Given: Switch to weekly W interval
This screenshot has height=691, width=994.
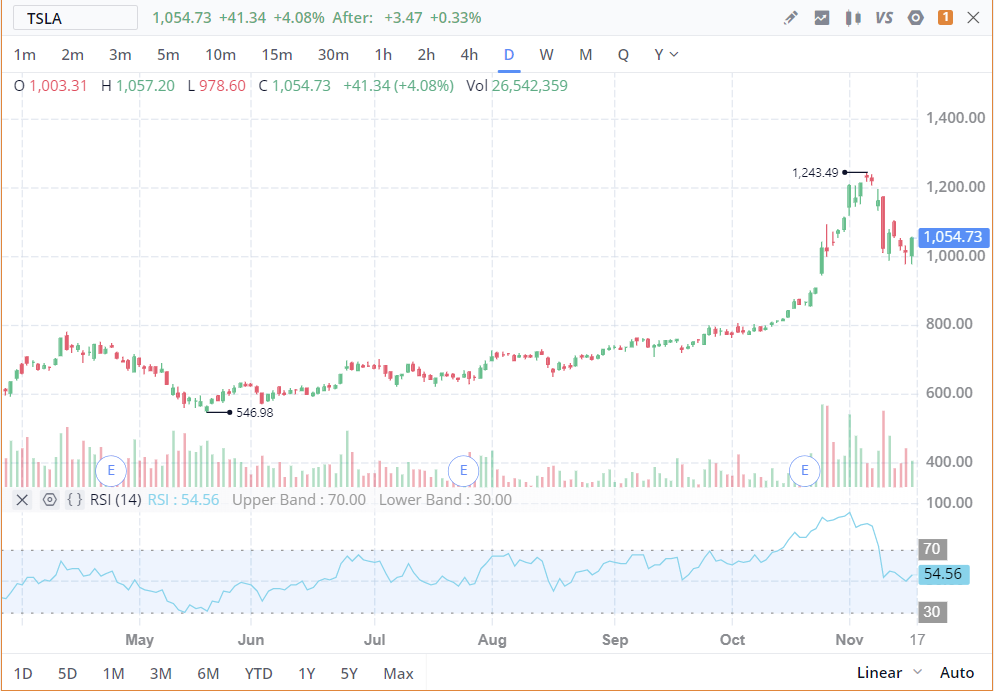Looking at the screenshot, I should [x=546, y=55].
